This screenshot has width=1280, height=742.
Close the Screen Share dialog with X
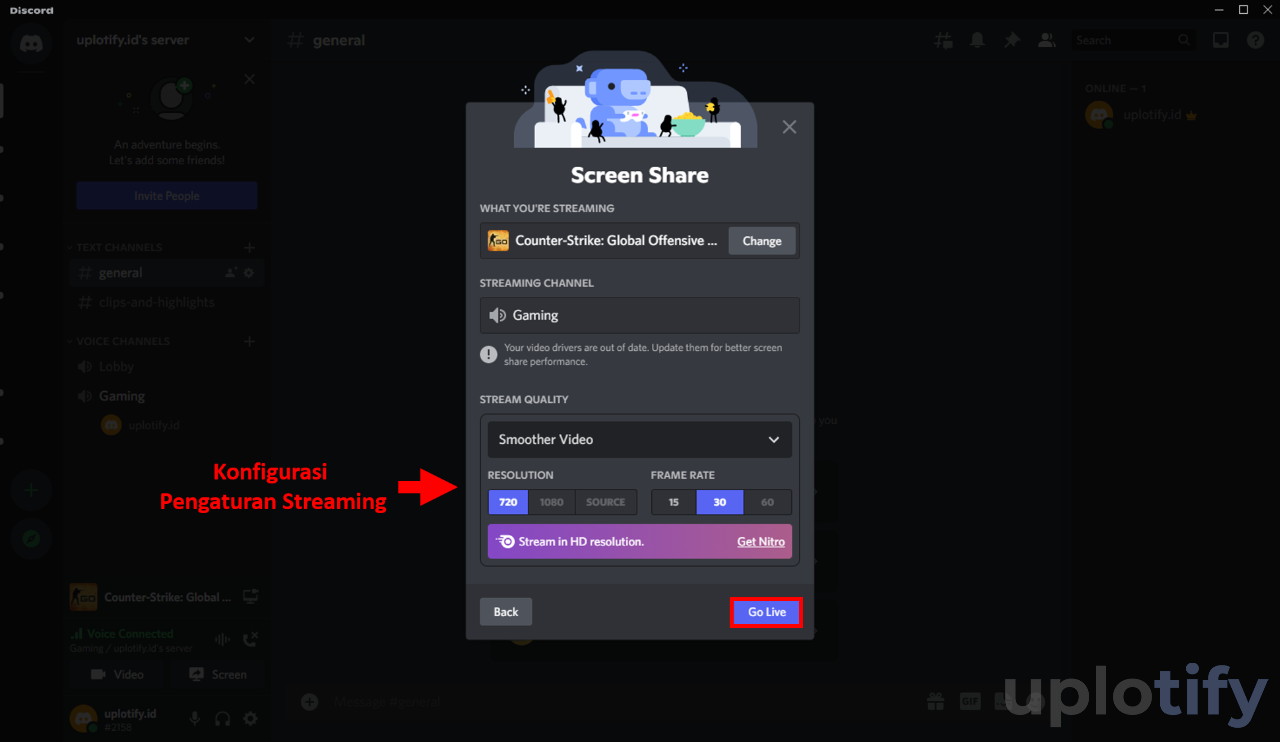coord(789,127)
